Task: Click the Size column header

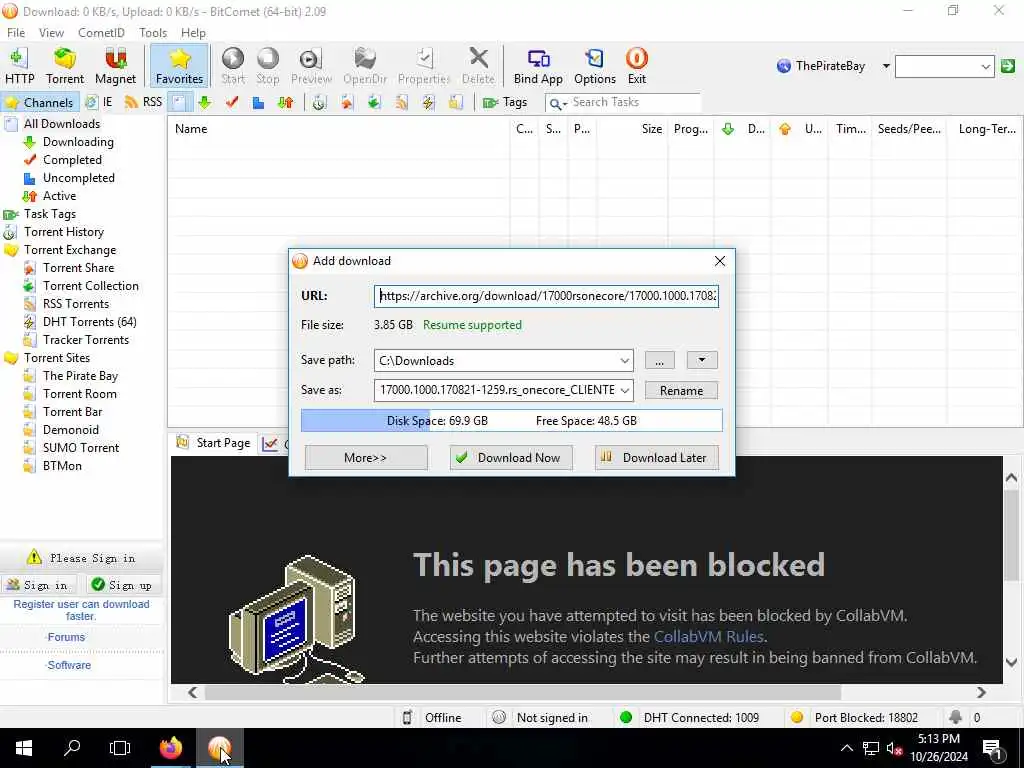Action: [631, 129]
